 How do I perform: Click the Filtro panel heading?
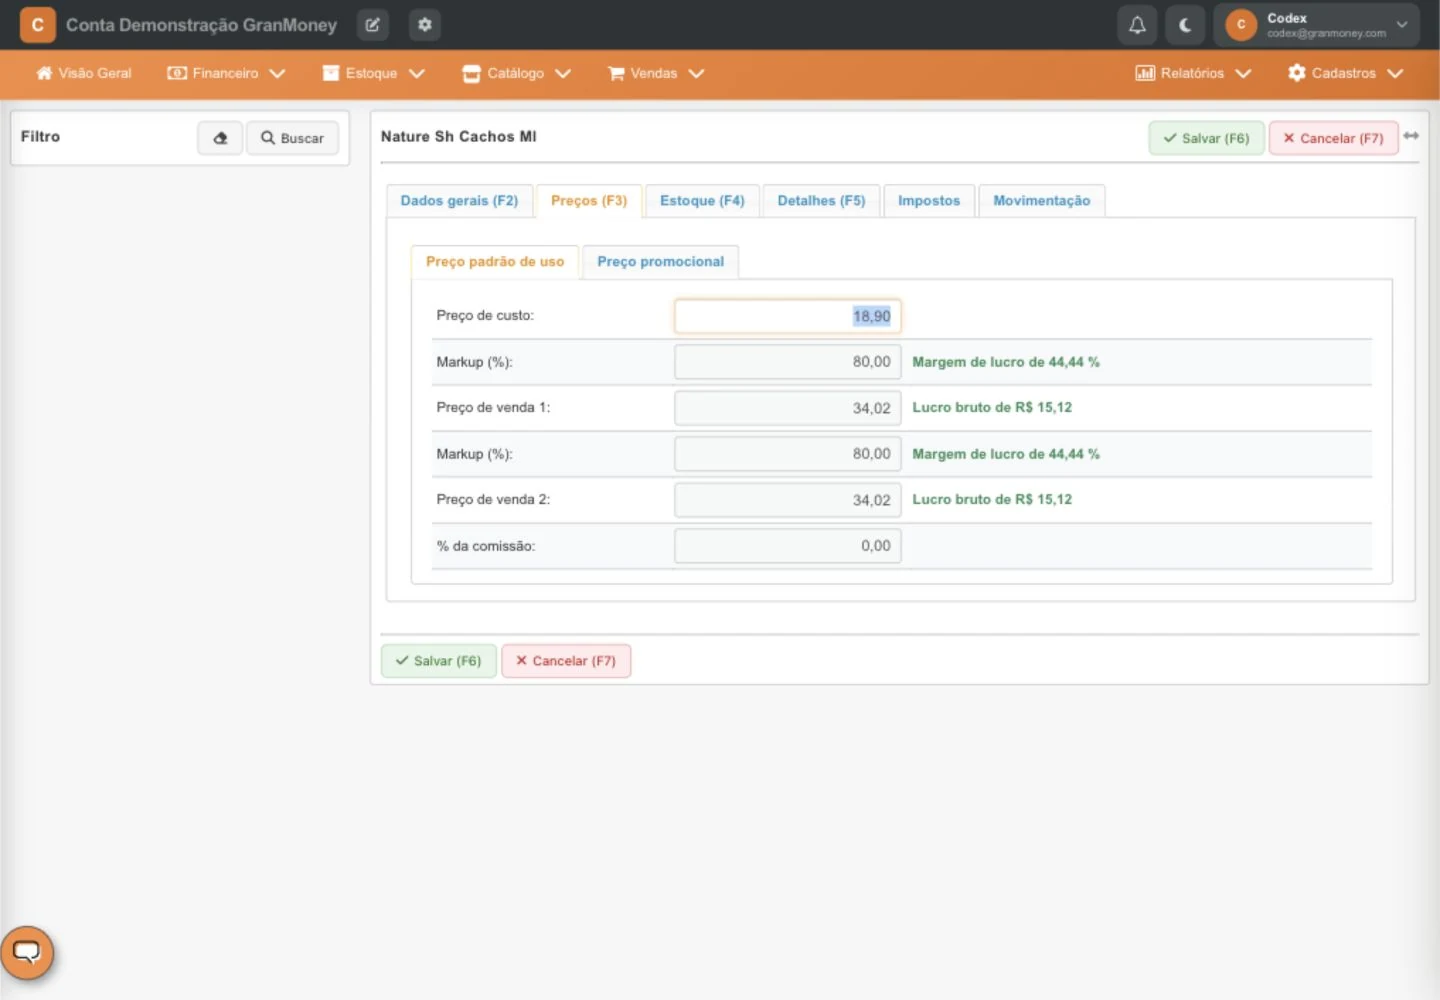(x=40, y=137)
